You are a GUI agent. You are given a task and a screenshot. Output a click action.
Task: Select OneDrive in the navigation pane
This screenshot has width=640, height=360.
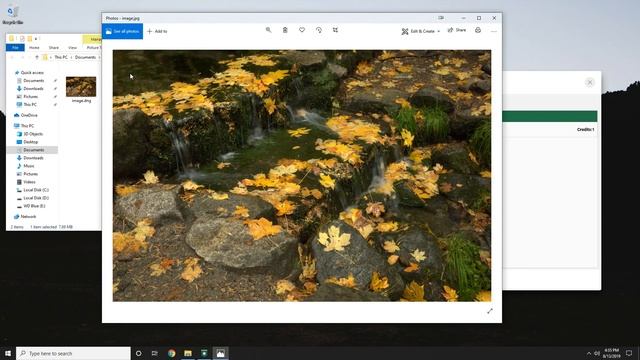[29, 116]
